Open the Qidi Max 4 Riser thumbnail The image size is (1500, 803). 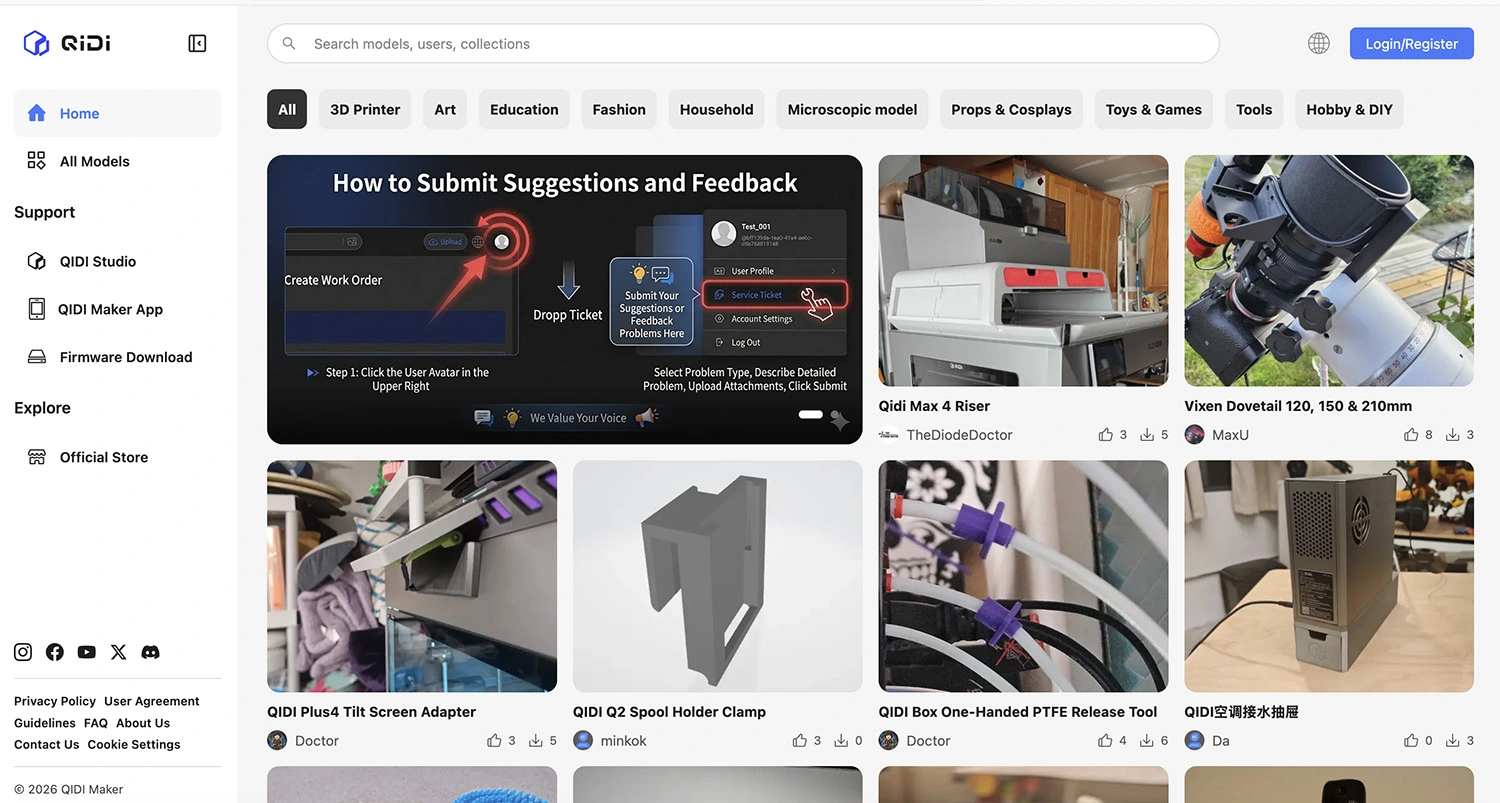click(x=1023, y=270)
